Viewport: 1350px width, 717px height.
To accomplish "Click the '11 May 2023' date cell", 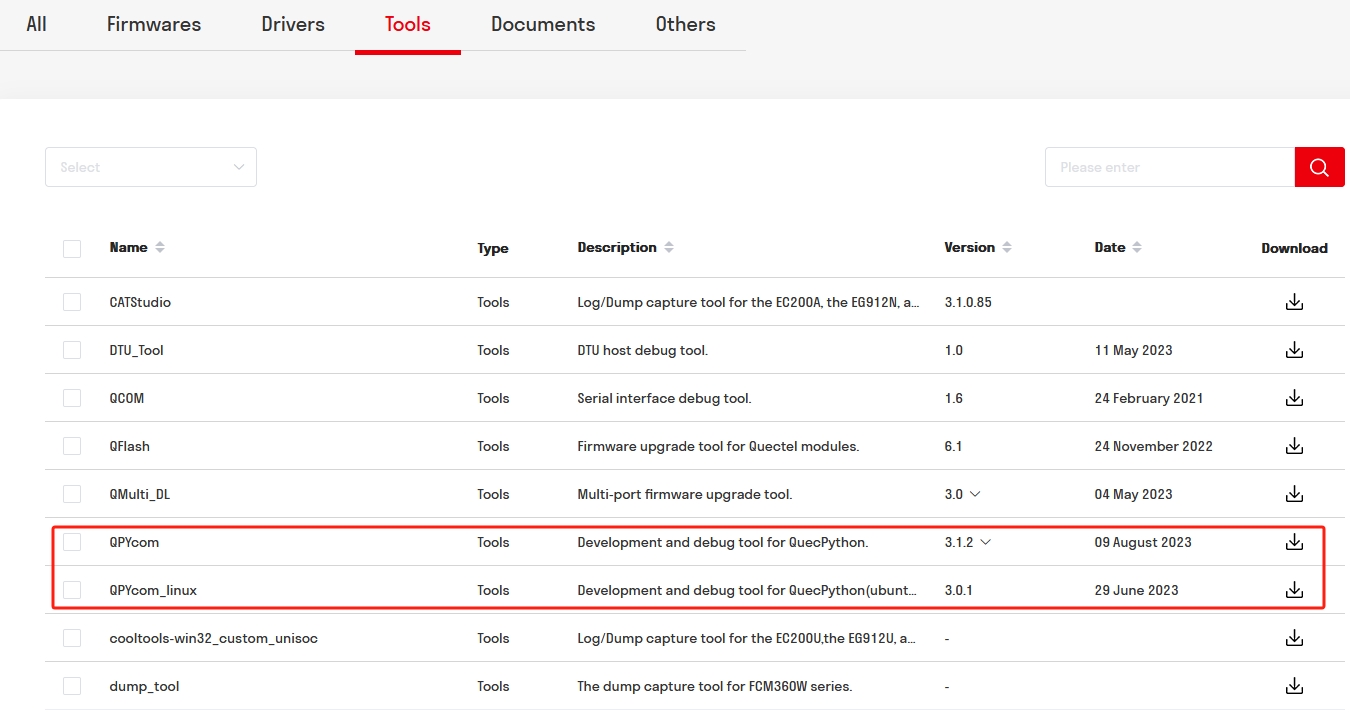I will pos(1134,350).
